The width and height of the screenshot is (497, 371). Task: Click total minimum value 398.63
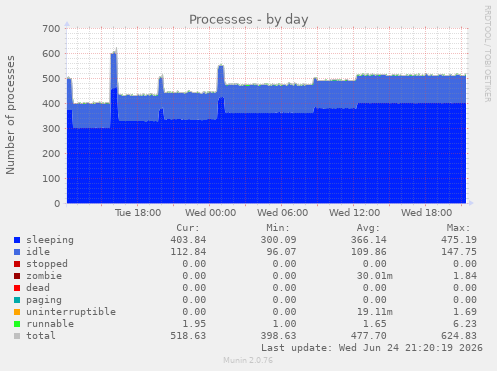pos(278,336)
